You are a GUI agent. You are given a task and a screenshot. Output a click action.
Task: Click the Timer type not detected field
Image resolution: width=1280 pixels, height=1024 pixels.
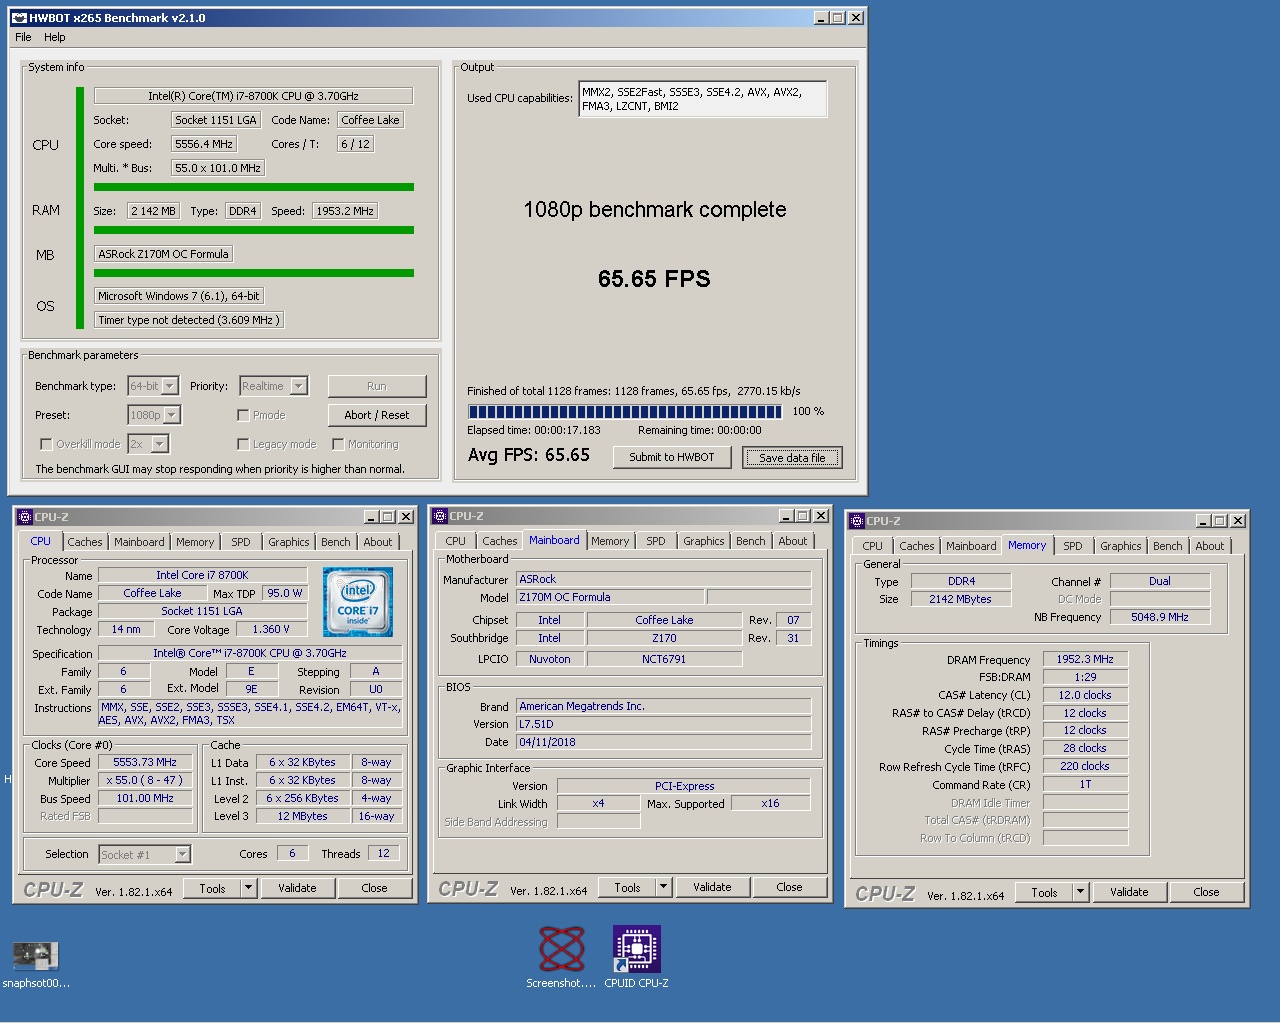click(189, 320)
